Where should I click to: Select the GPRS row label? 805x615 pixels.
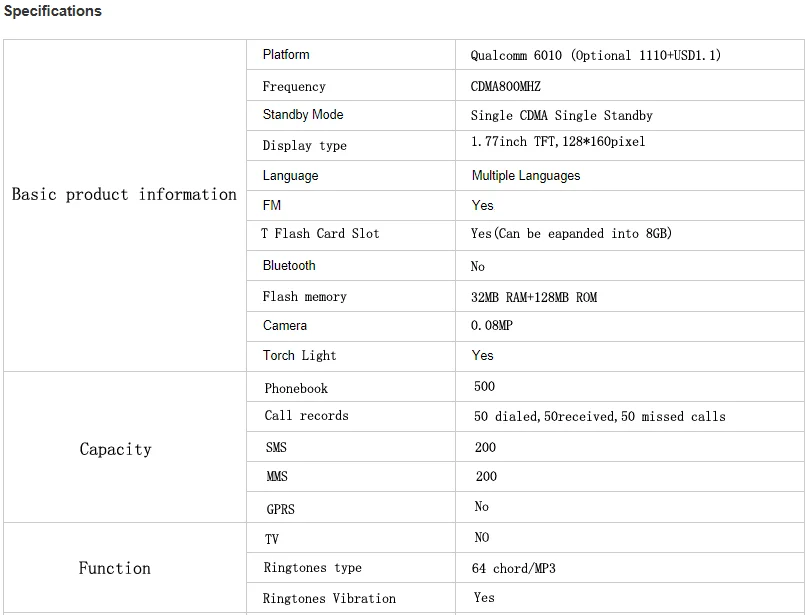point(280,509)
